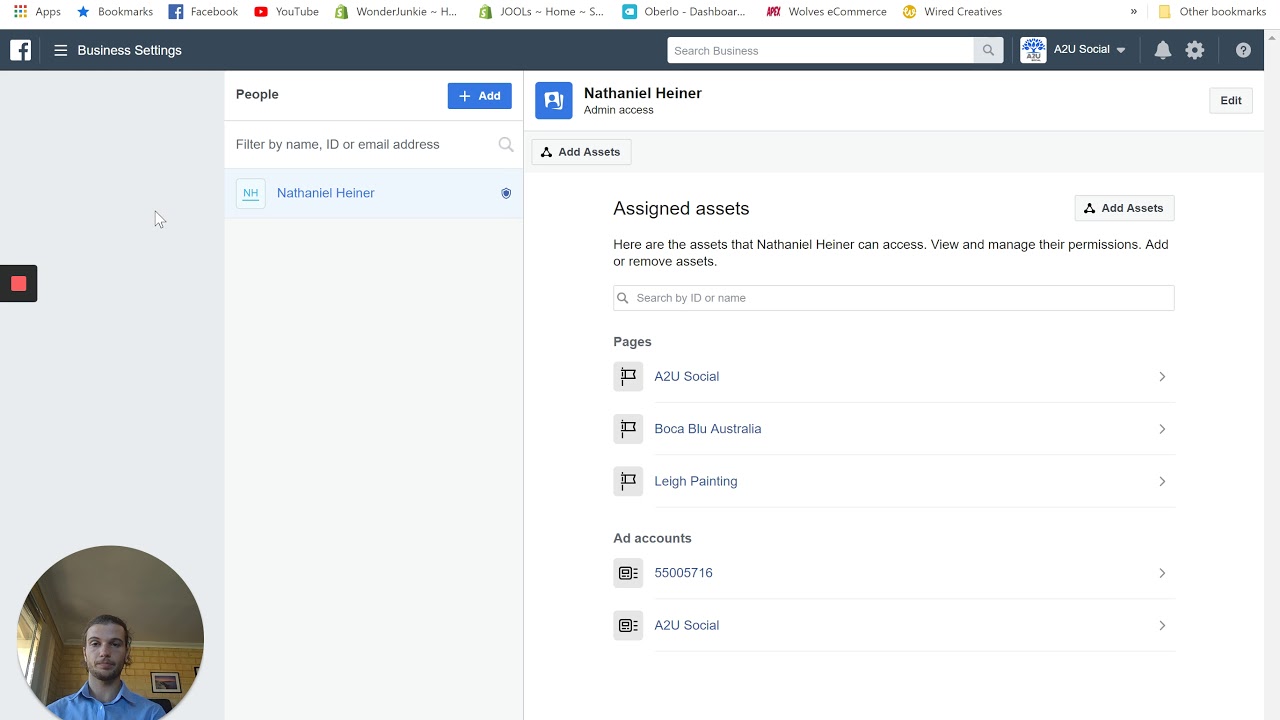Expand the A2U Social page row chevron
Image resolution: width=1280 pixels, height=720 pixels.
tap(1162, 377)
